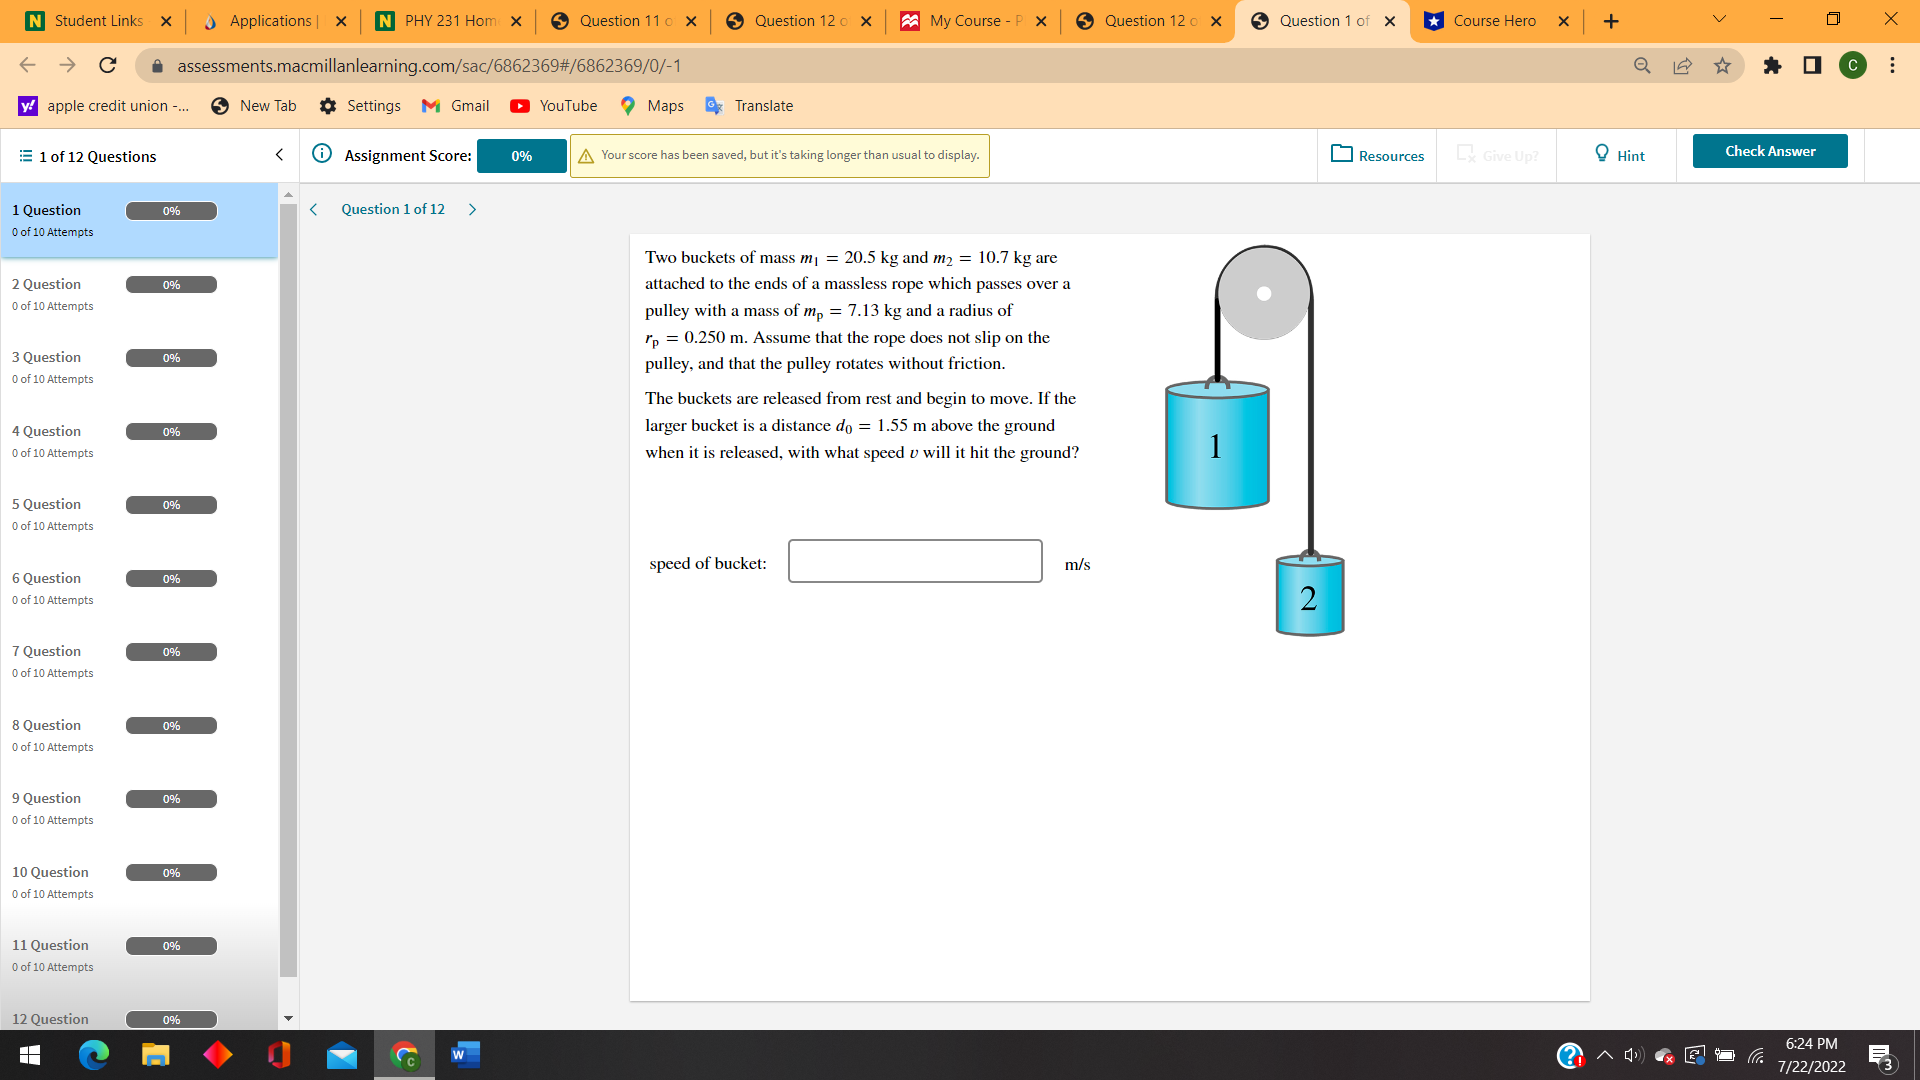Click the page zoom magnifier icon
The height and width of the screenshot is (1080, 1920).
point(1642,66)
